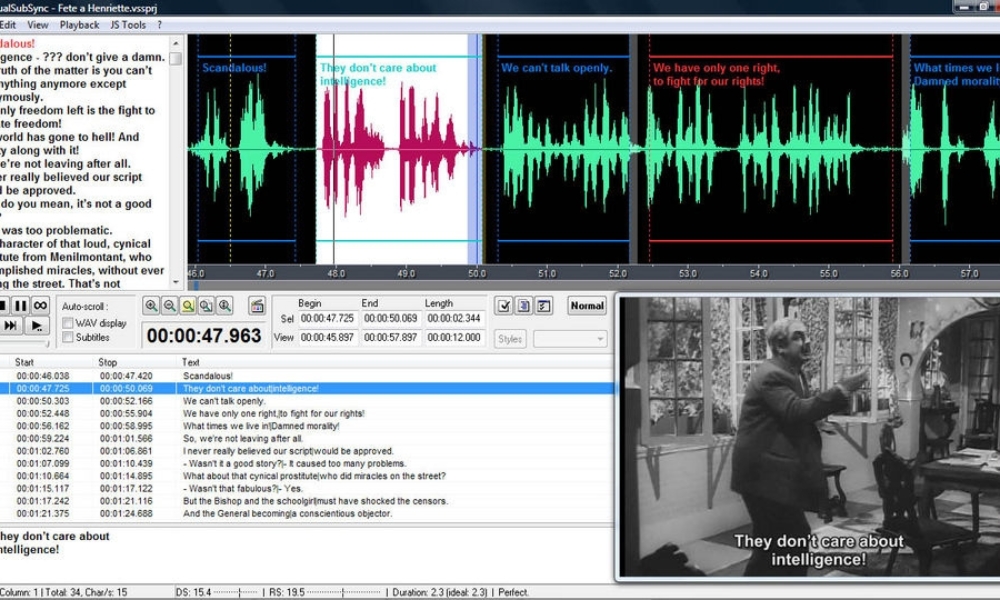Zoom out on waveform
This screenshot has height=600, width=1000.
coord(170,305)
